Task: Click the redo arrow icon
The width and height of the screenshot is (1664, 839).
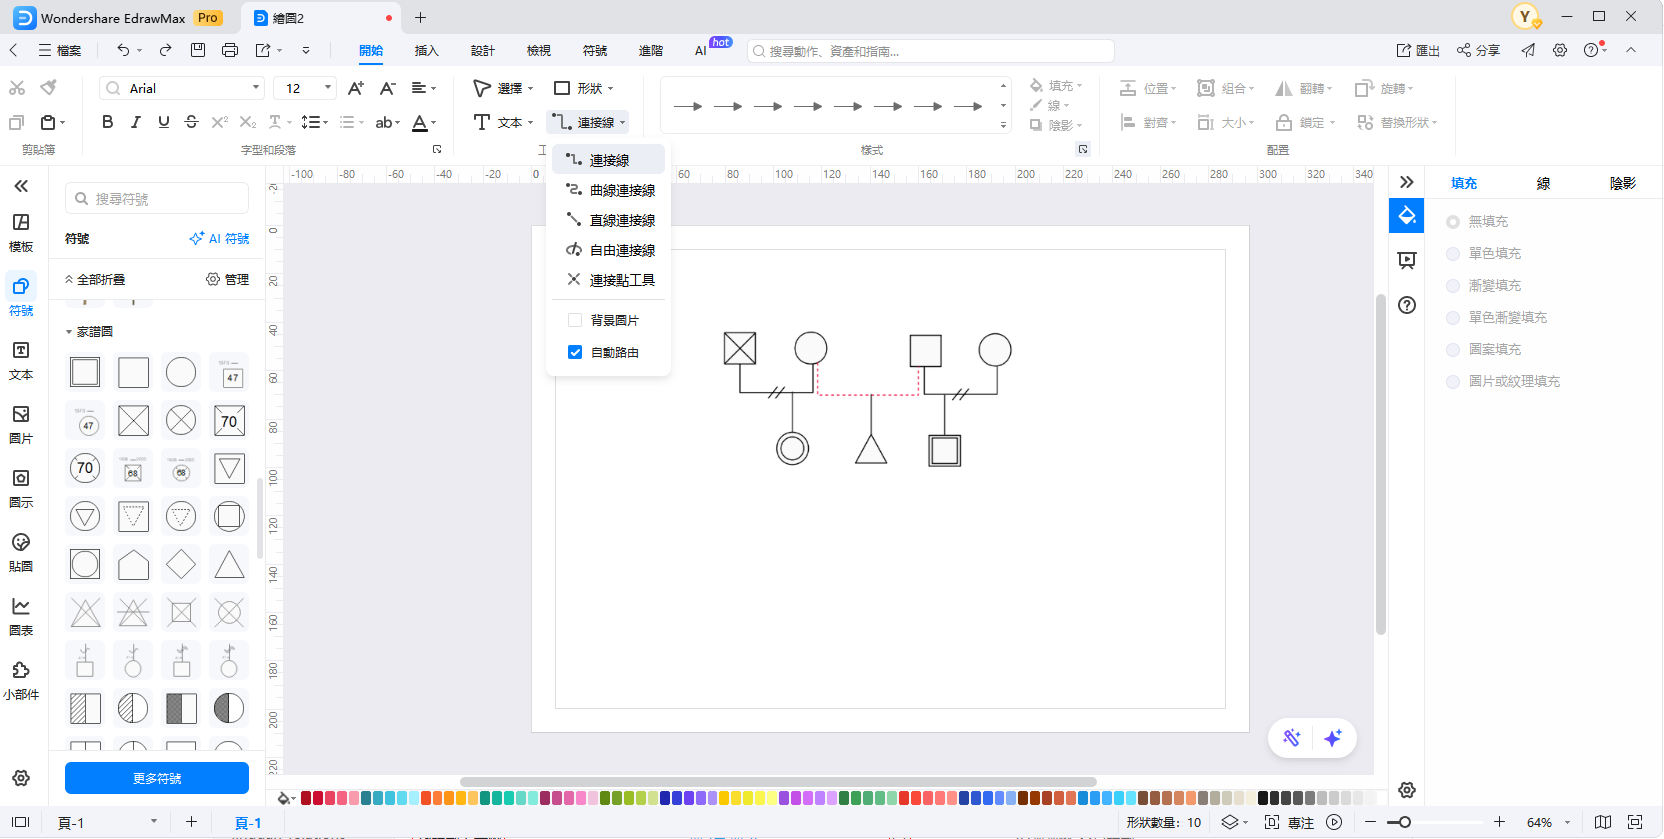Action: click(166, 50)
